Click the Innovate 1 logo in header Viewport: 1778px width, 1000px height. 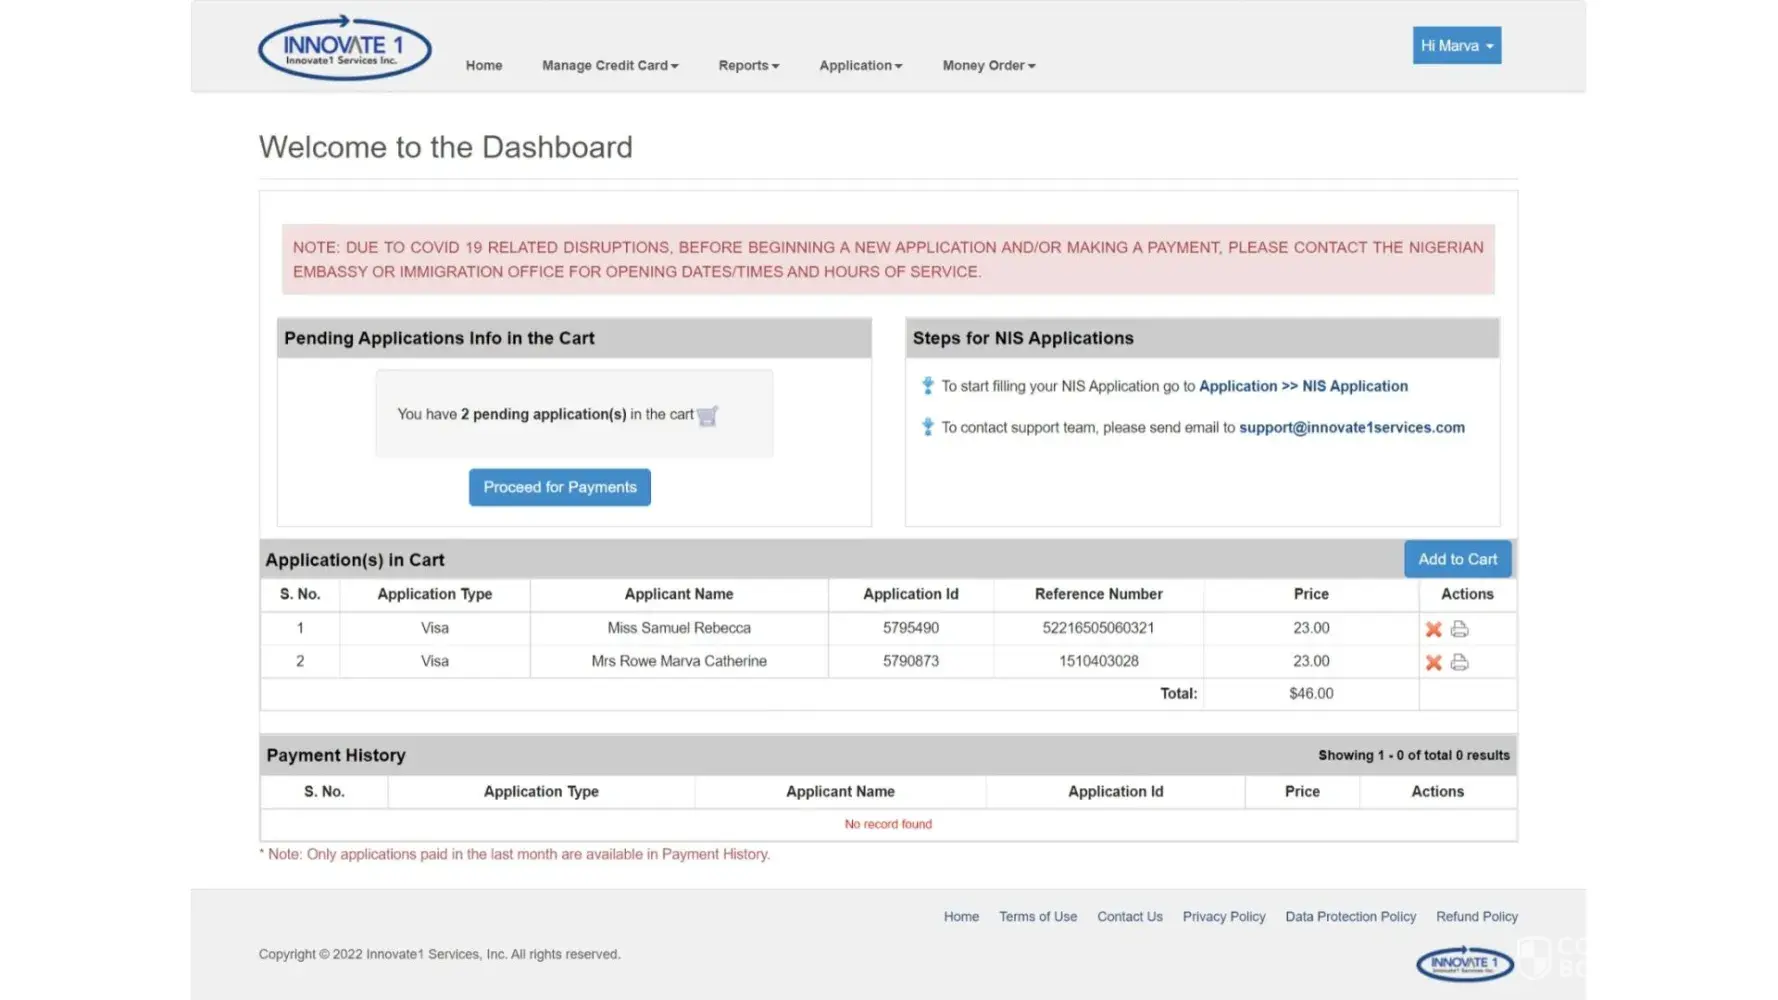(x=344, y=48)
